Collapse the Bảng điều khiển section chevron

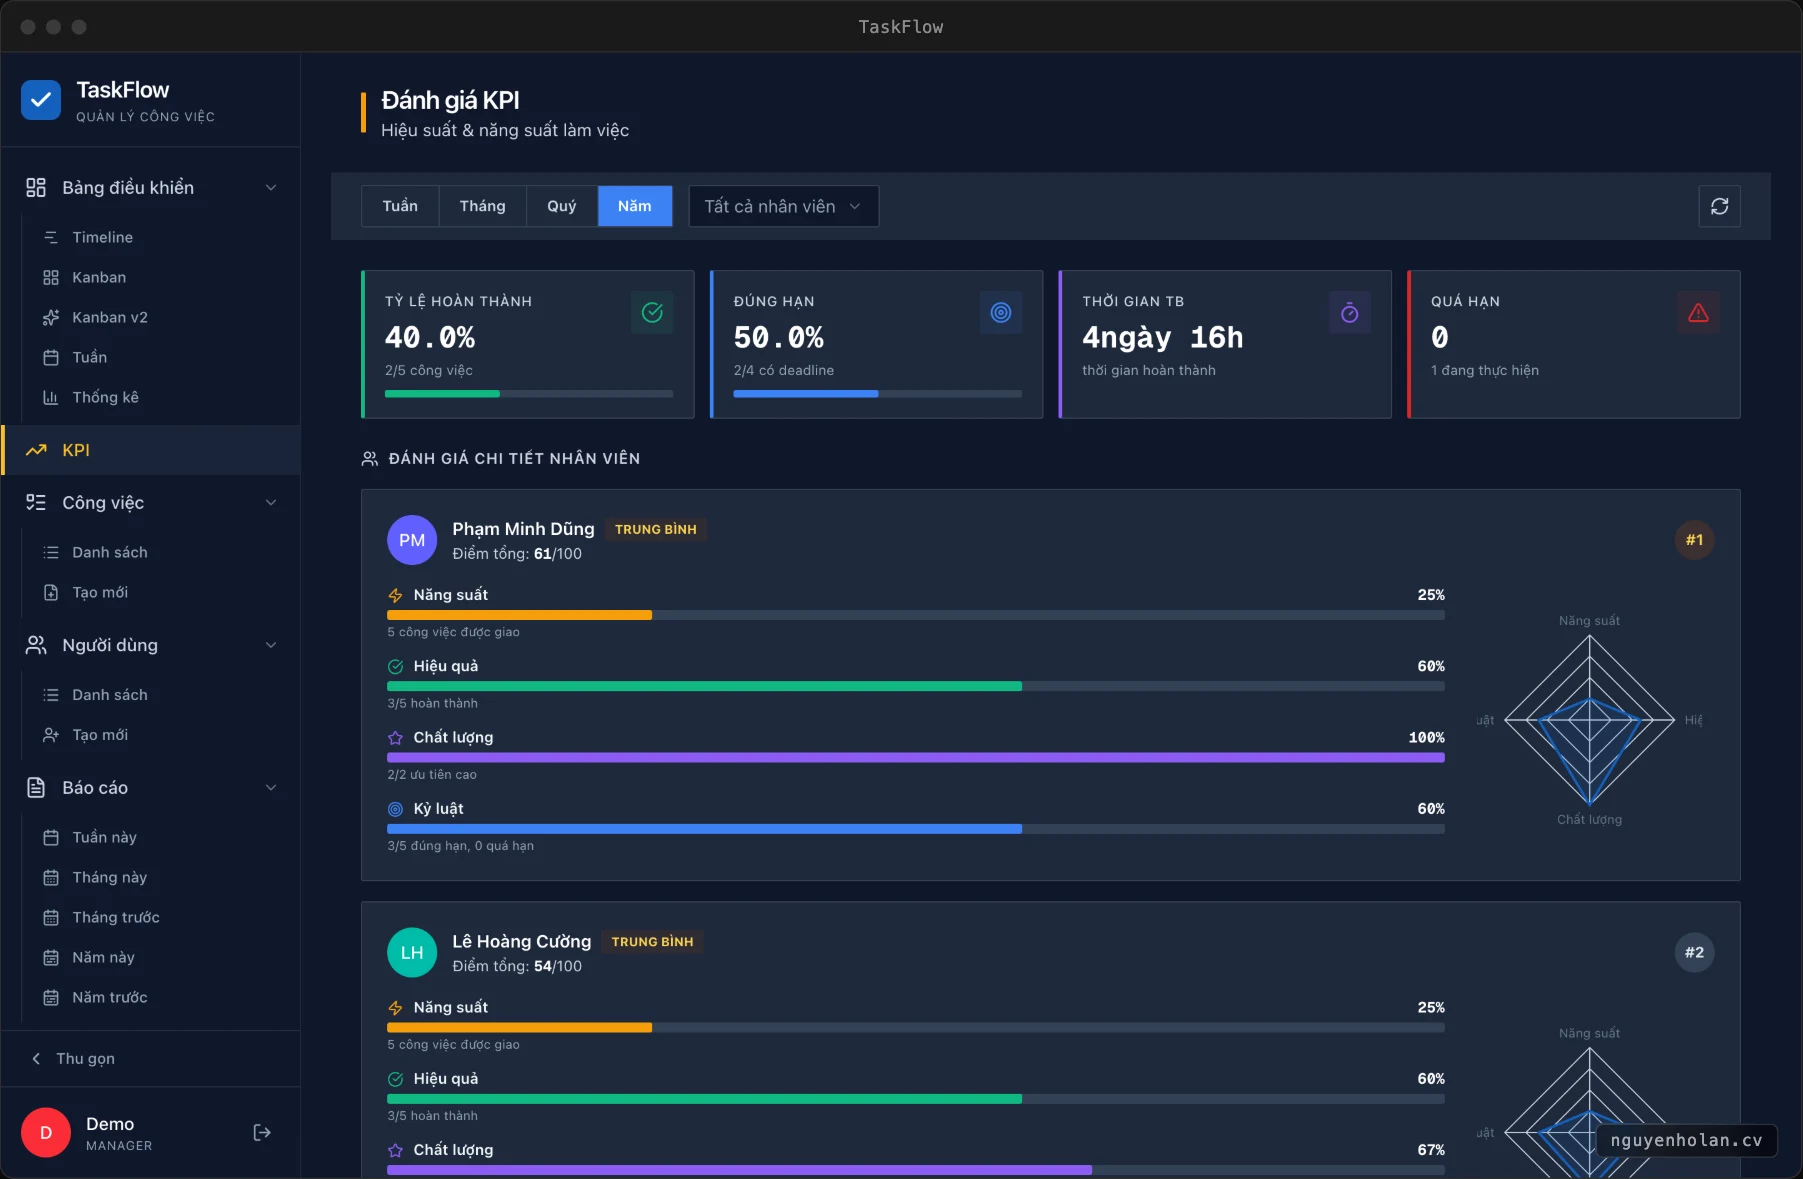[x=271, y=187]
